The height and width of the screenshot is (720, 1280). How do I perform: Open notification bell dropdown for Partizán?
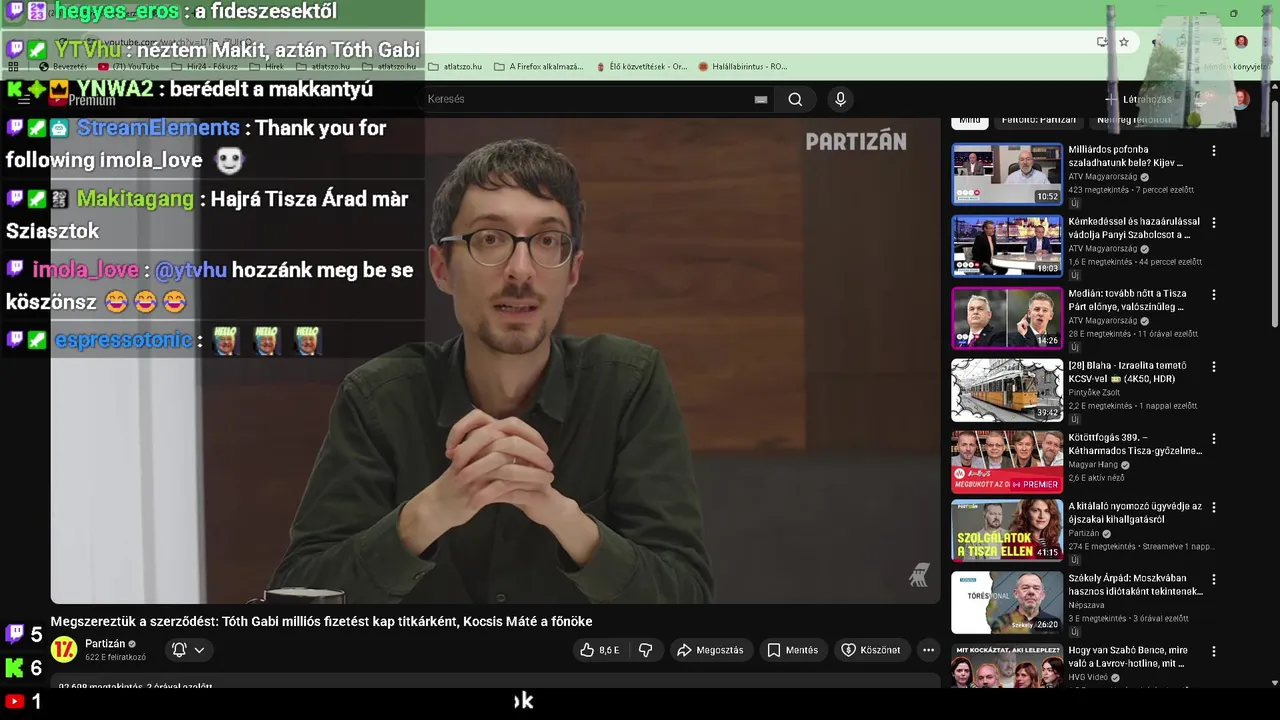click(188, 650)
